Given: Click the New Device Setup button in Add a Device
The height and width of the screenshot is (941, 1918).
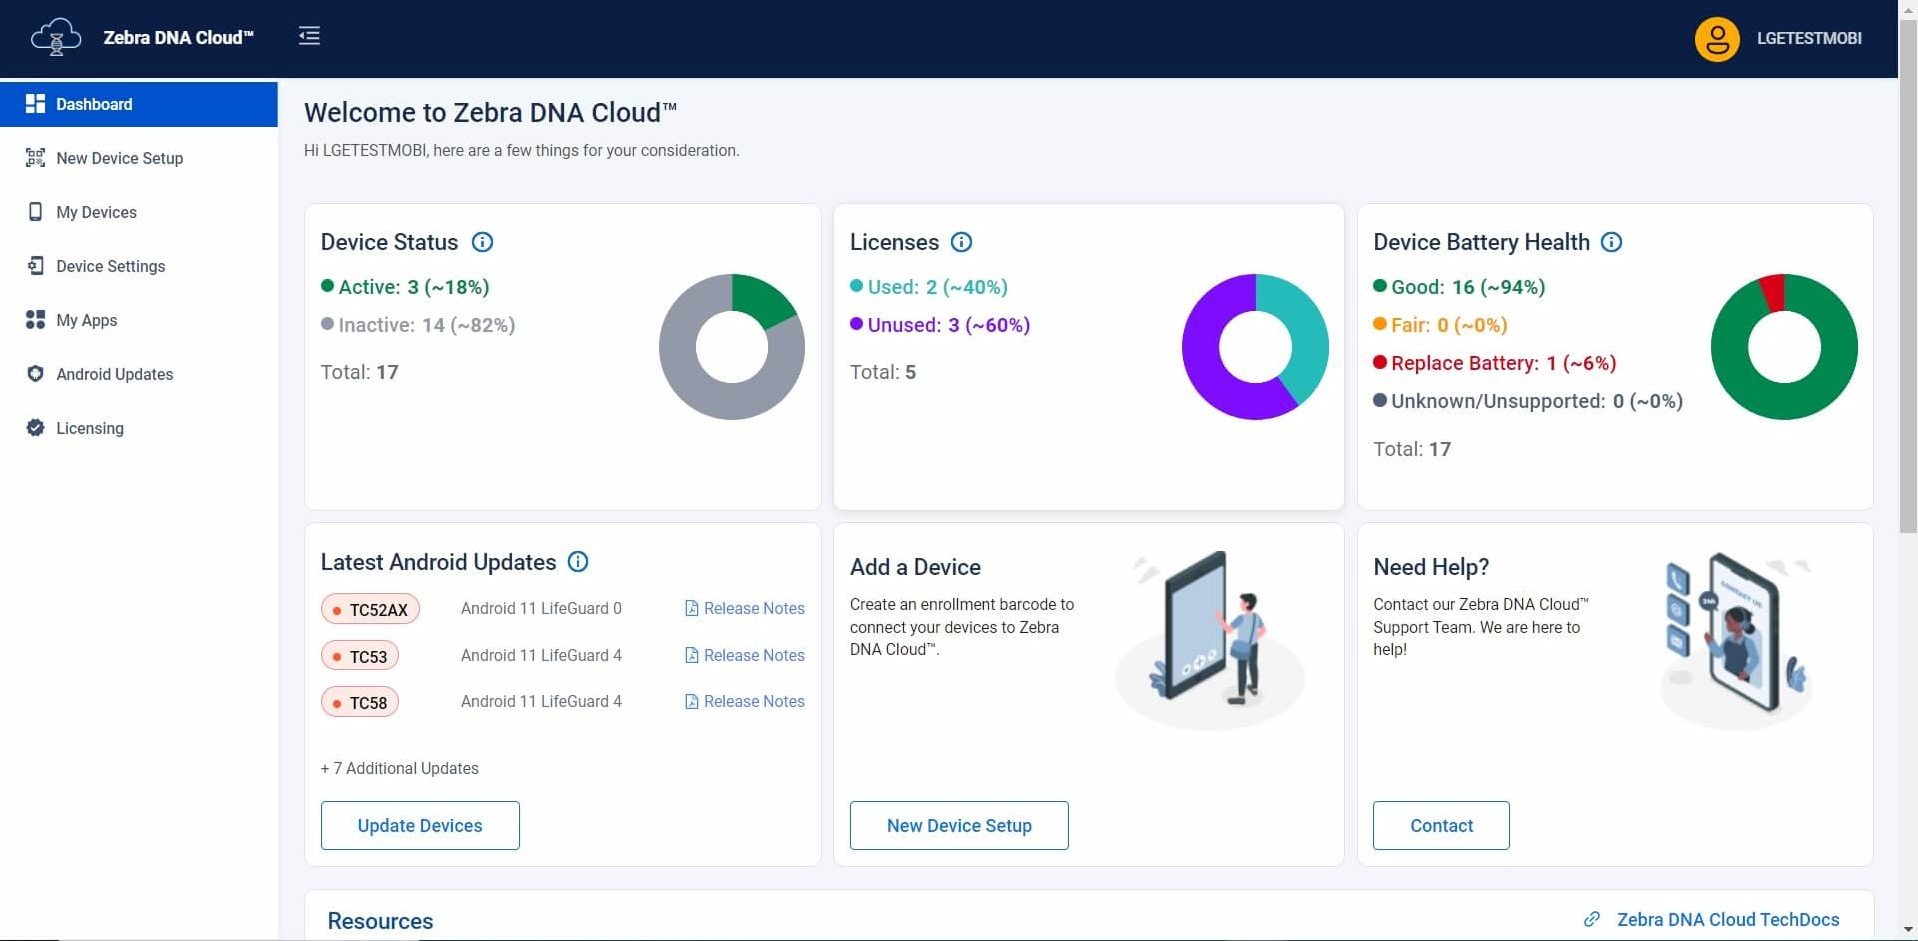Looking at the screenshot, I should tap(958, 825).
